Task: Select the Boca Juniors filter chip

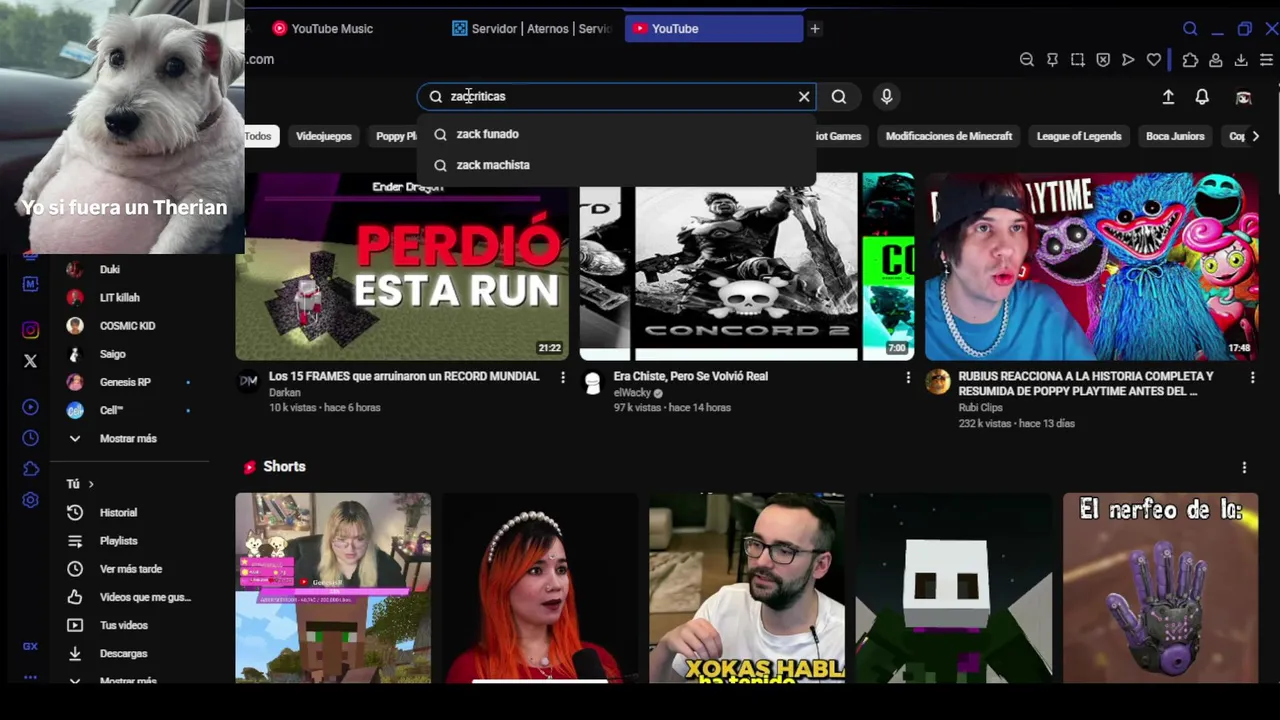Action: coord(1175,136)
